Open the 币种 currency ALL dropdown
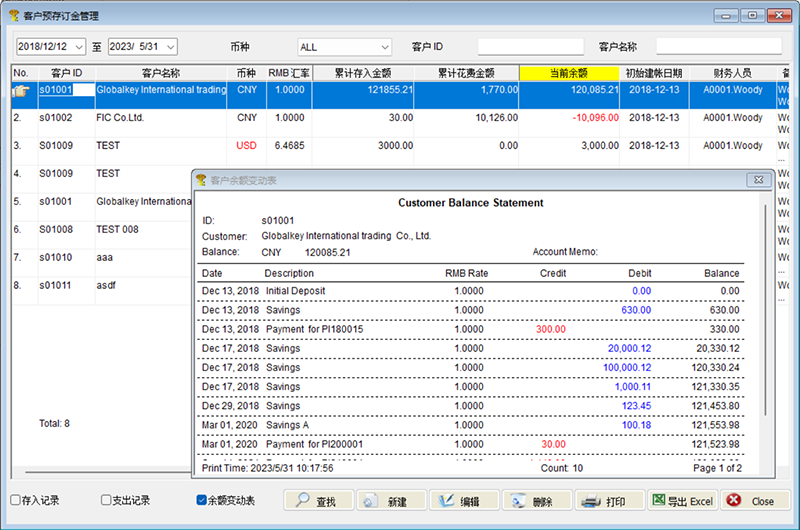Screen dimensions: 800x530 [x=384, y=47]
